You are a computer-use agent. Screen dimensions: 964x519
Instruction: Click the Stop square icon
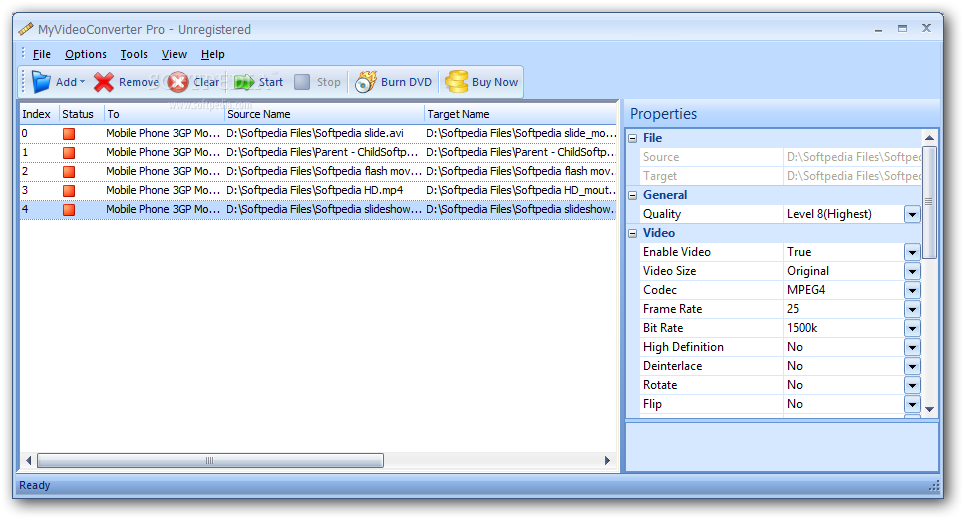pyautogui.click(x=302, y=82)
